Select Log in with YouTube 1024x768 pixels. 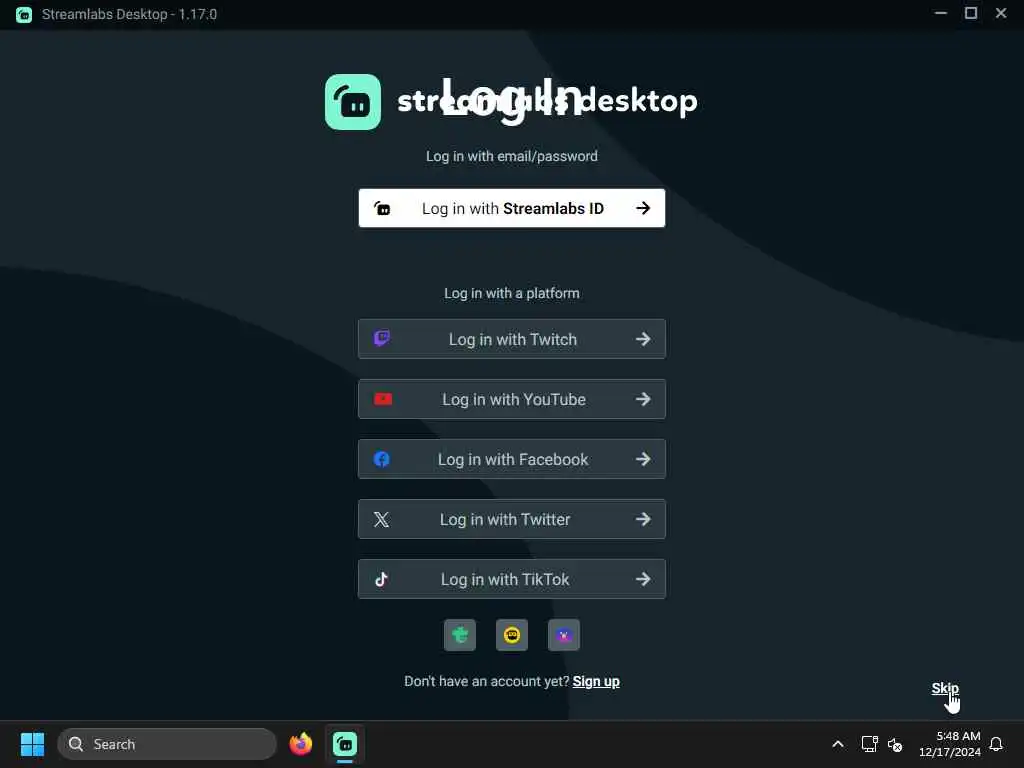click(x=511, y=399)
